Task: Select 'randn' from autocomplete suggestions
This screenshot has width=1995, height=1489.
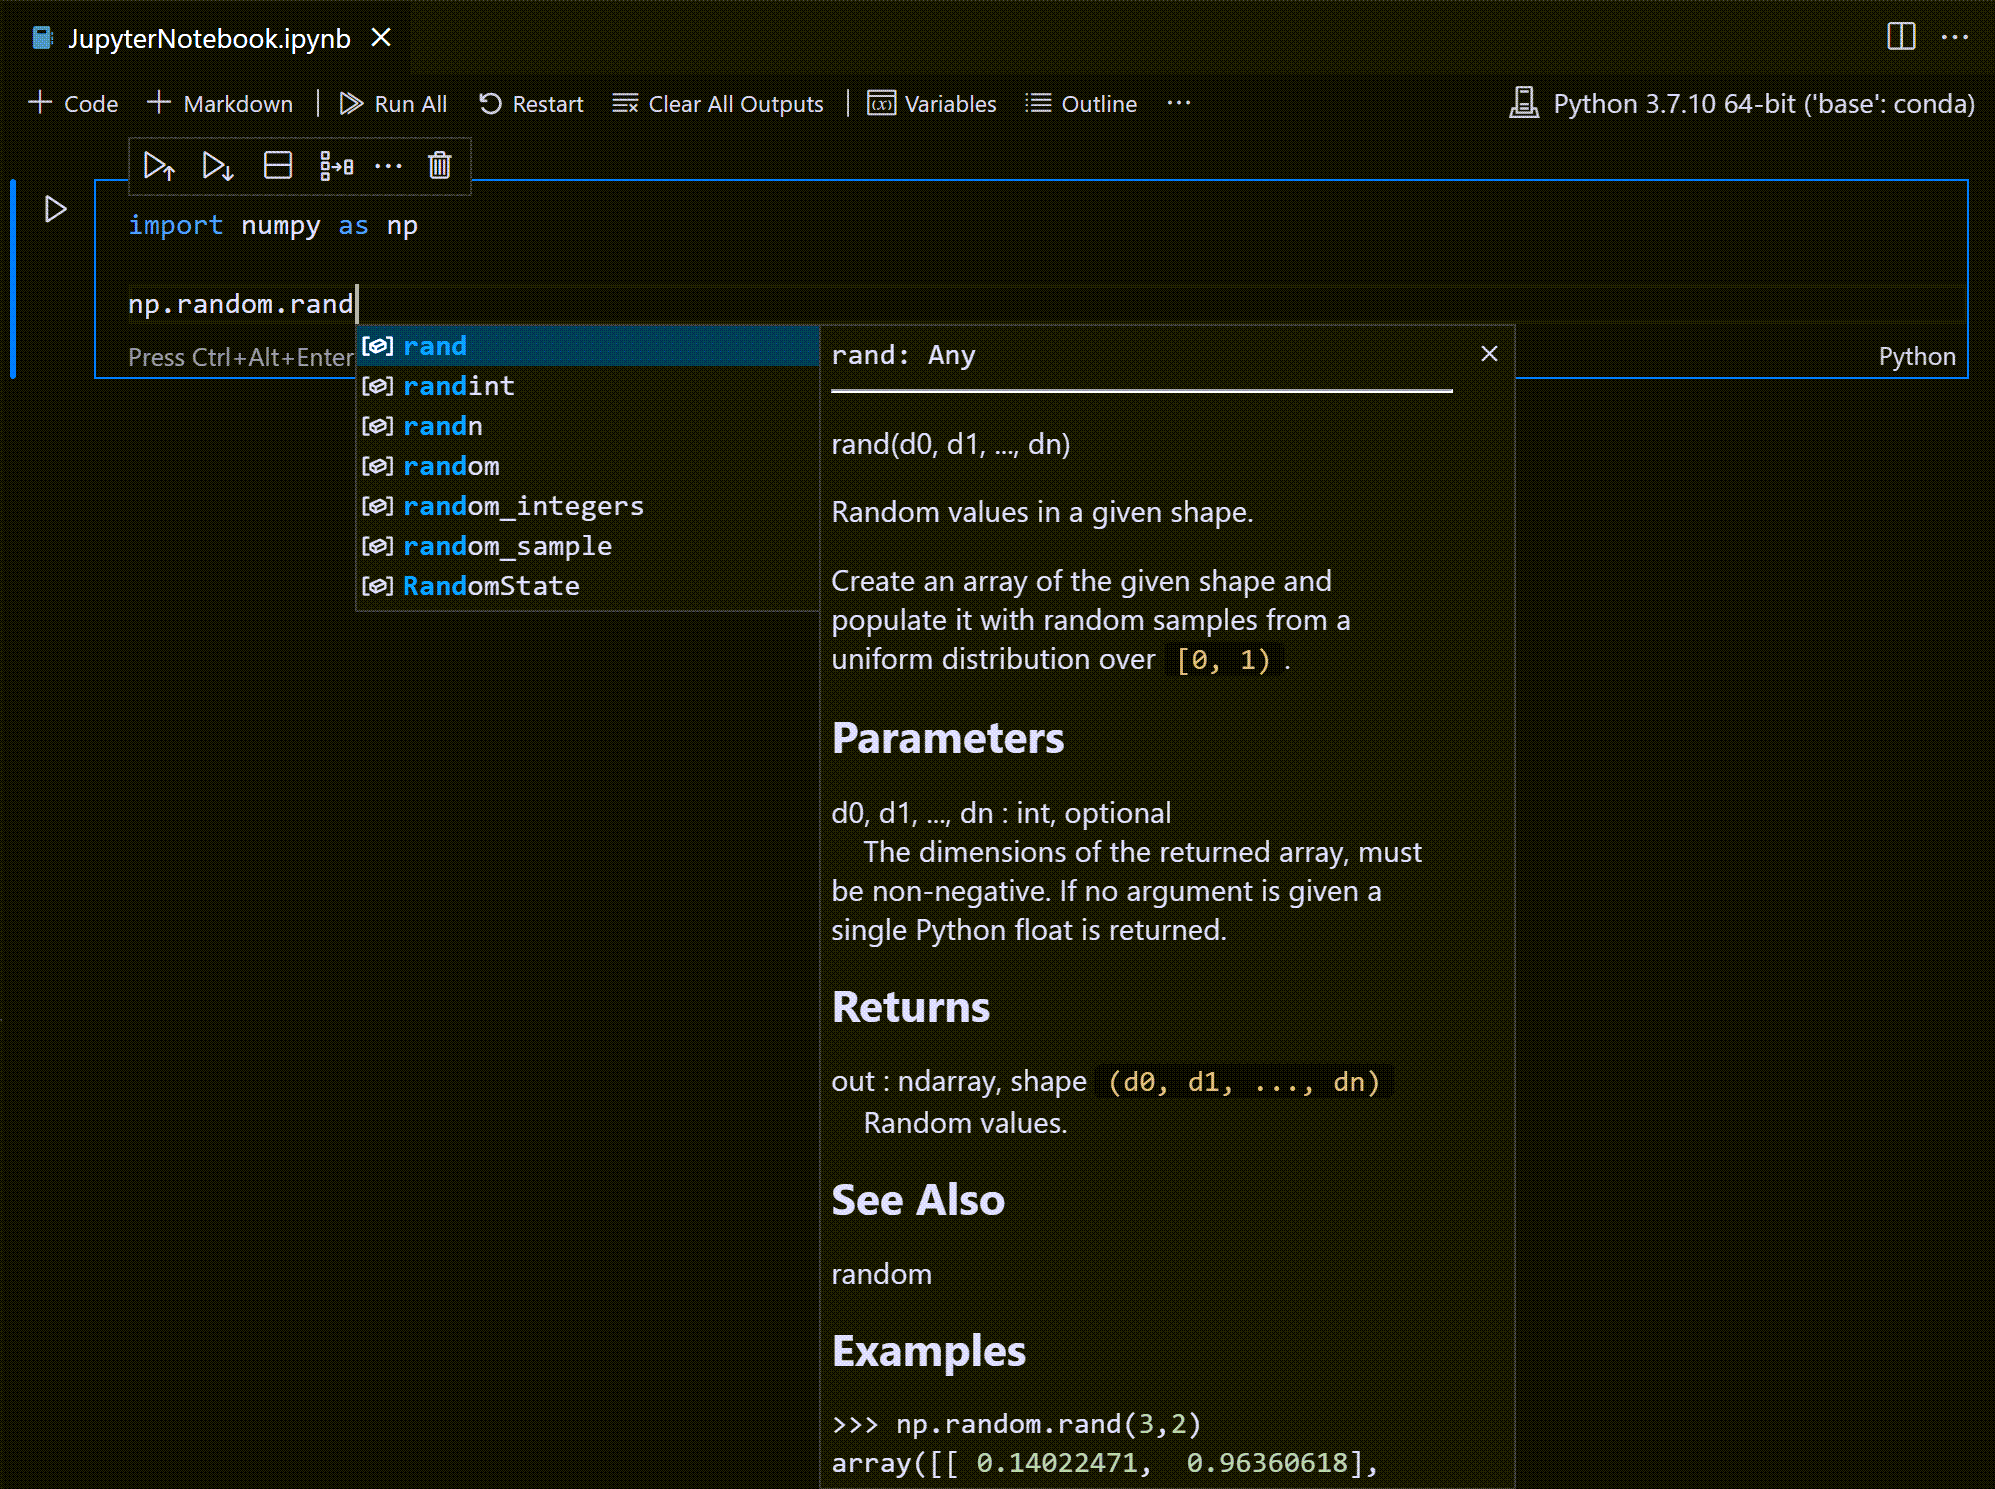Action: [442, 424]
